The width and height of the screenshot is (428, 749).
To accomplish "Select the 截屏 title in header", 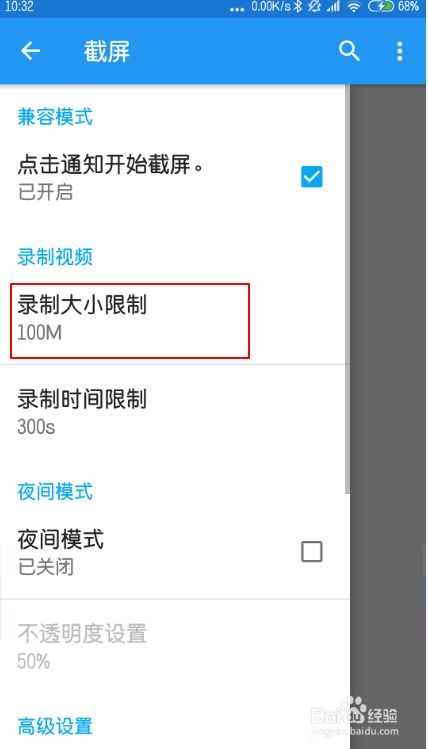I will (107, 51).
